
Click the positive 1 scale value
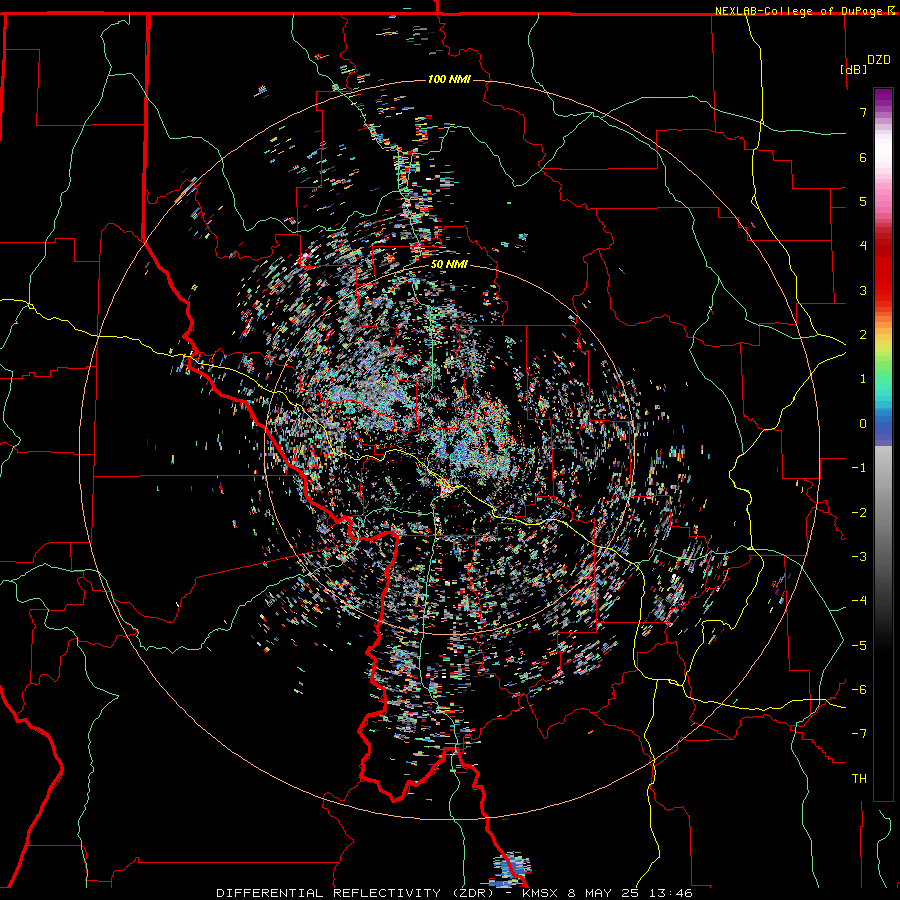click(863, 379)
